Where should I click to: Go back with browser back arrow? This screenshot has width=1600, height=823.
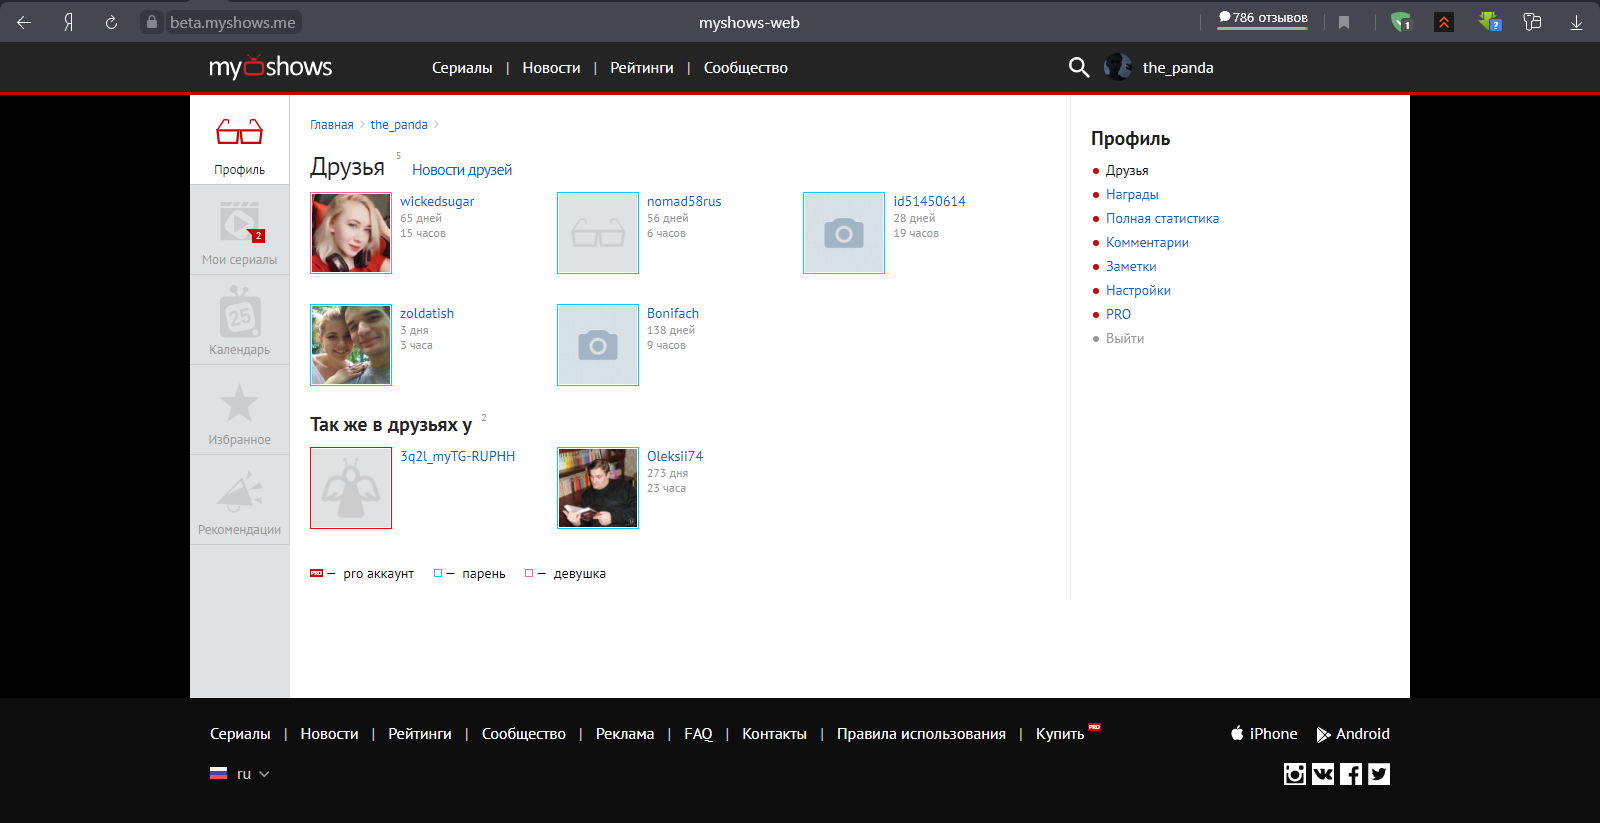coord(24,22)
